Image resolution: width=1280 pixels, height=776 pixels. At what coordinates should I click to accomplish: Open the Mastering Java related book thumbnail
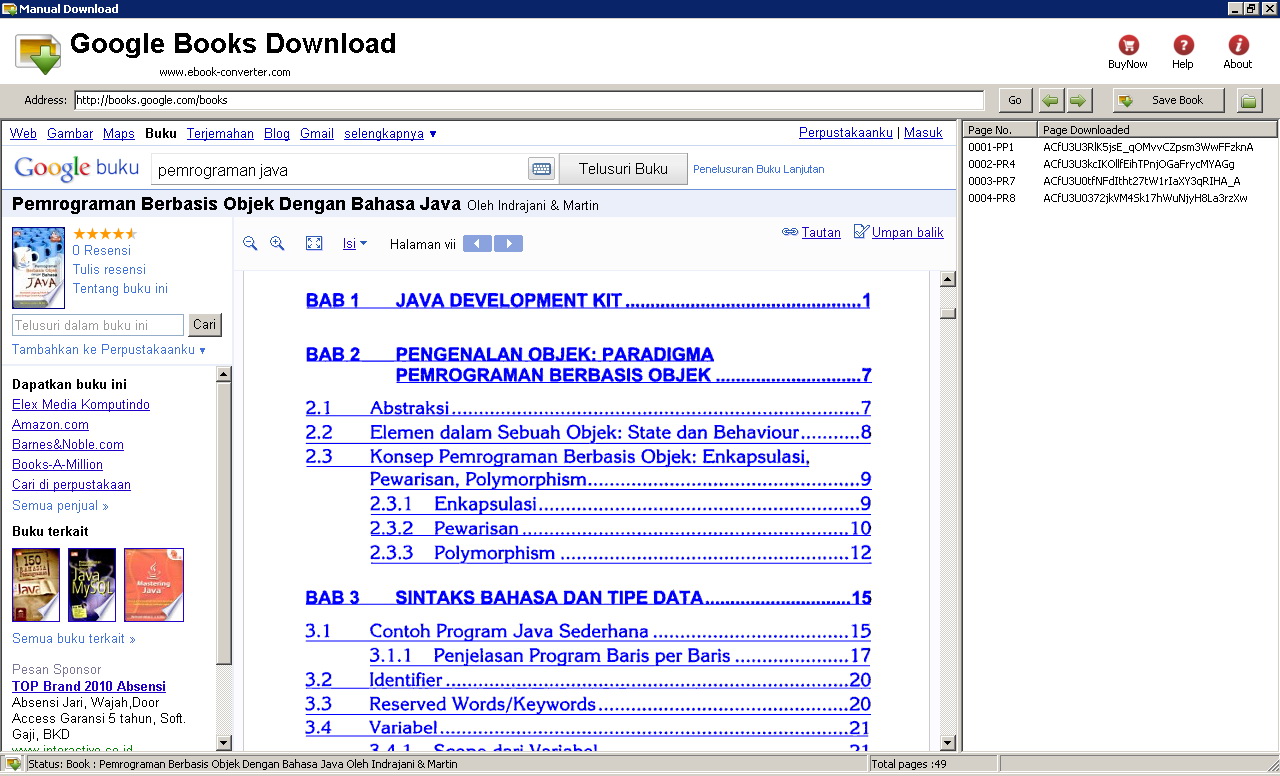pyautogui.click(x=154, y=585)
